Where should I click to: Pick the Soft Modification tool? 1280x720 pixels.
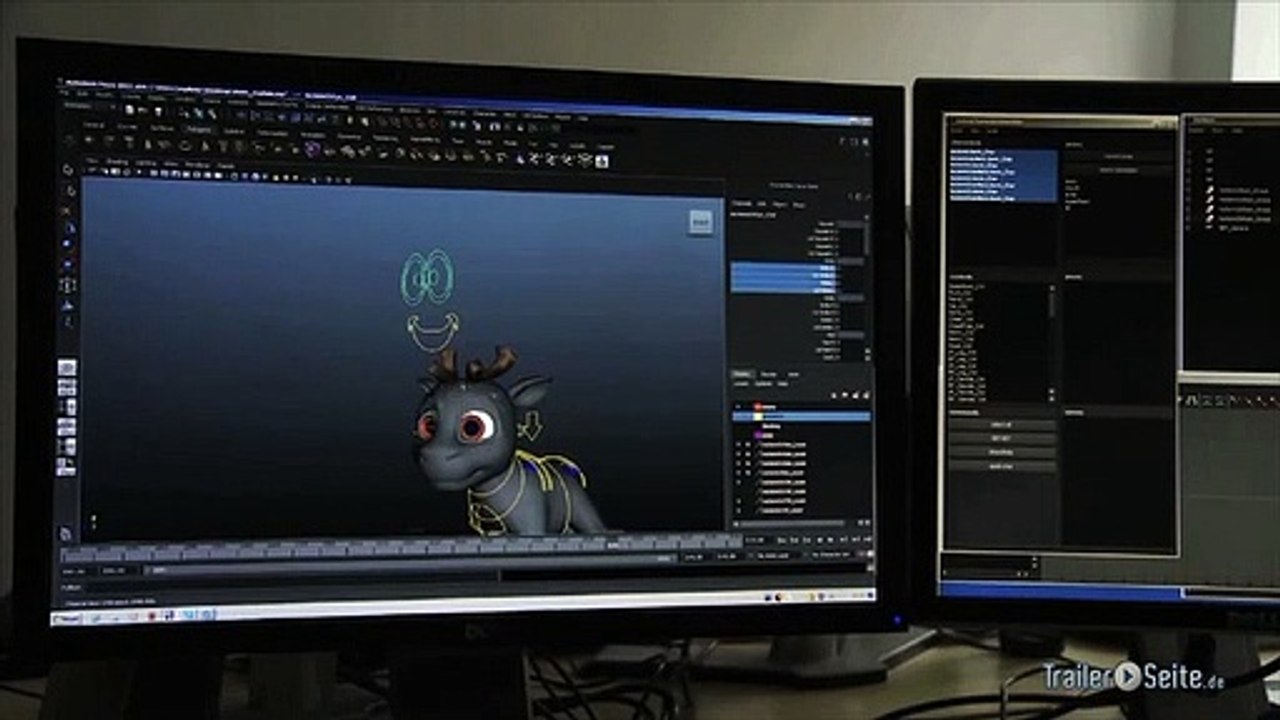click(68, 304)
